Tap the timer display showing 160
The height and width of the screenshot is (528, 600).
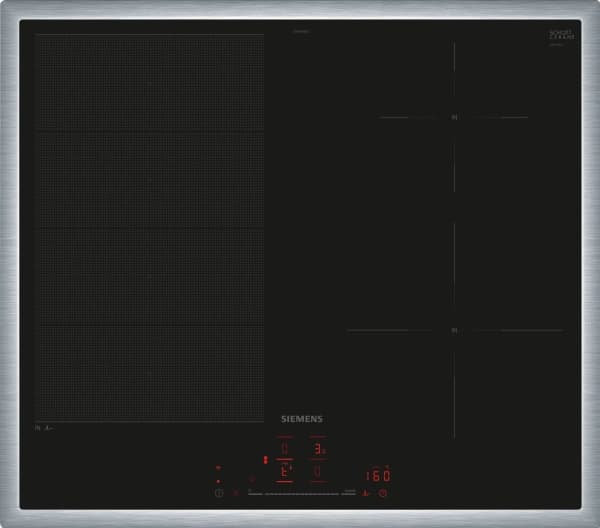tap(377, 475)
